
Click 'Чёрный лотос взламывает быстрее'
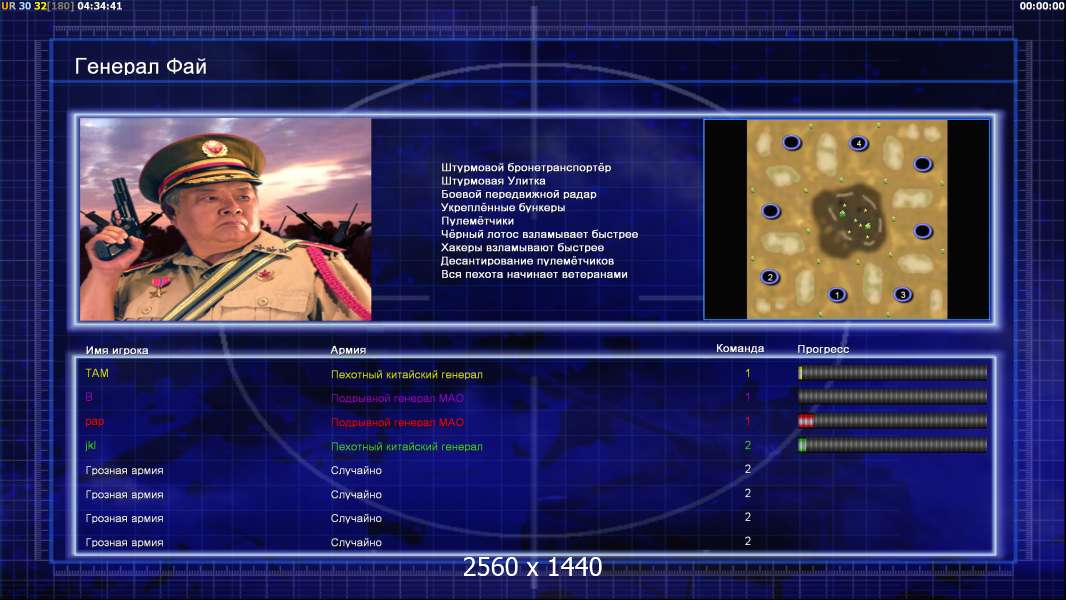[540, 234]
